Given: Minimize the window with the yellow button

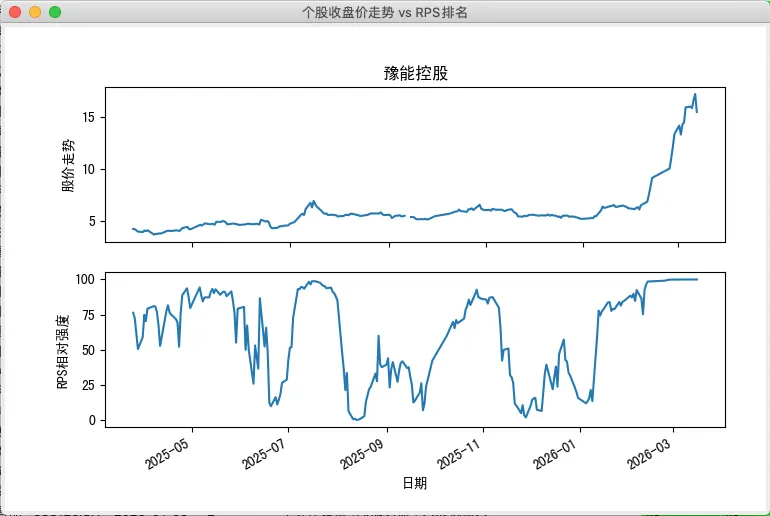Looking at the screenshot, I should coord(35,12).
